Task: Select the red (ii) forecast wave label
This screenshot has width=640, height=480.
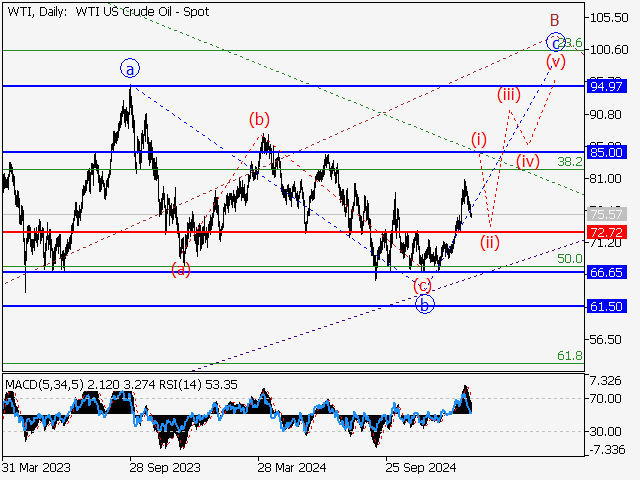Action: click(x=489, y=241)
